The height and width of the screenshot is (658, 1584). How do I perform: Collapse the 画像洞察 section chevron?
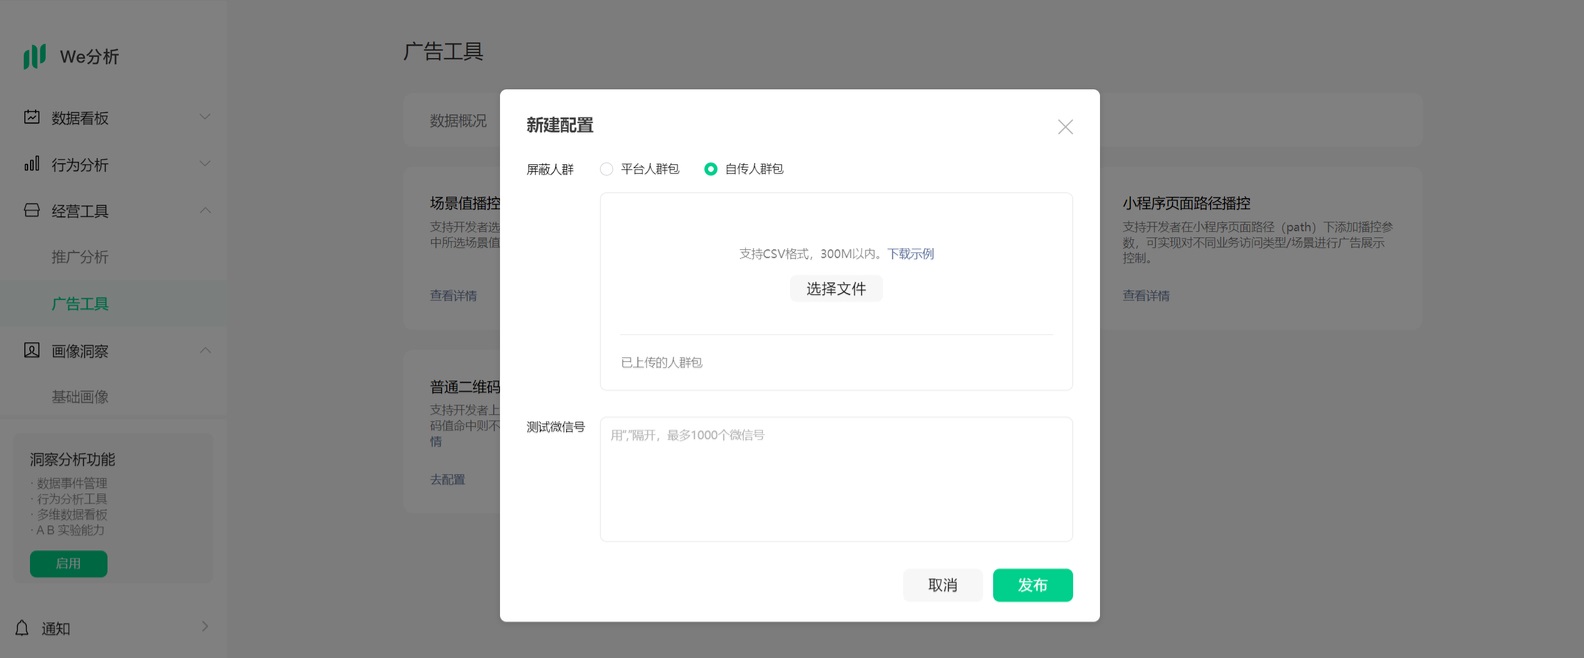pyautogui.click(x=205, y=351)
